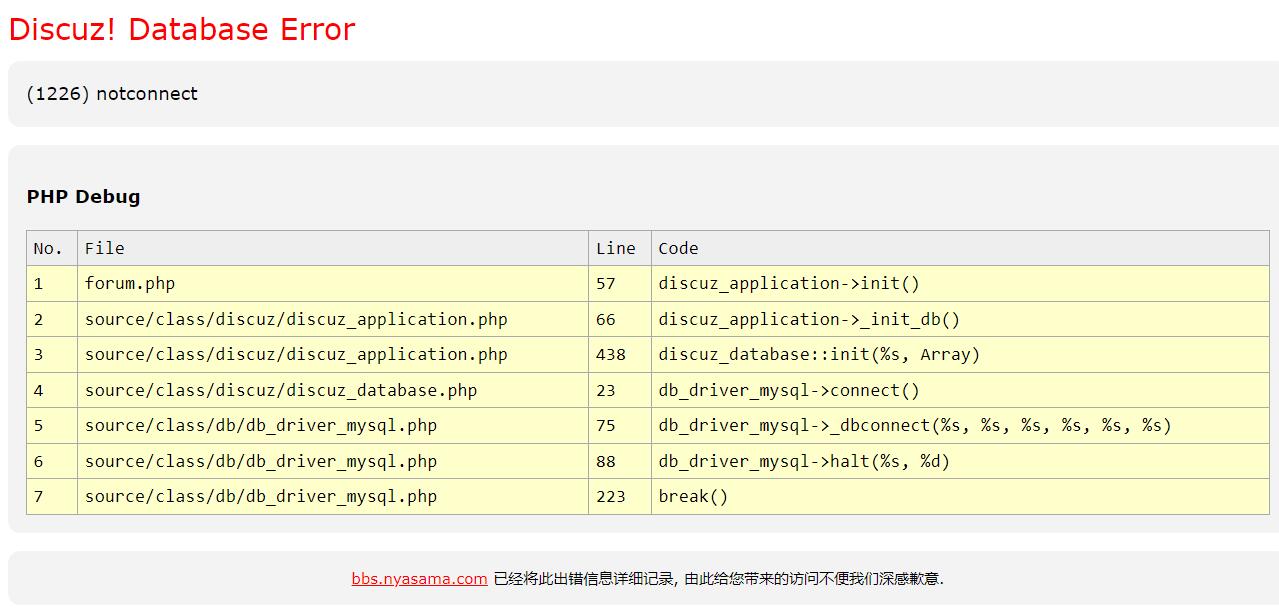
Task: Select the forum.php file cell
Action: pyautogui.click(x=130, y=284)
